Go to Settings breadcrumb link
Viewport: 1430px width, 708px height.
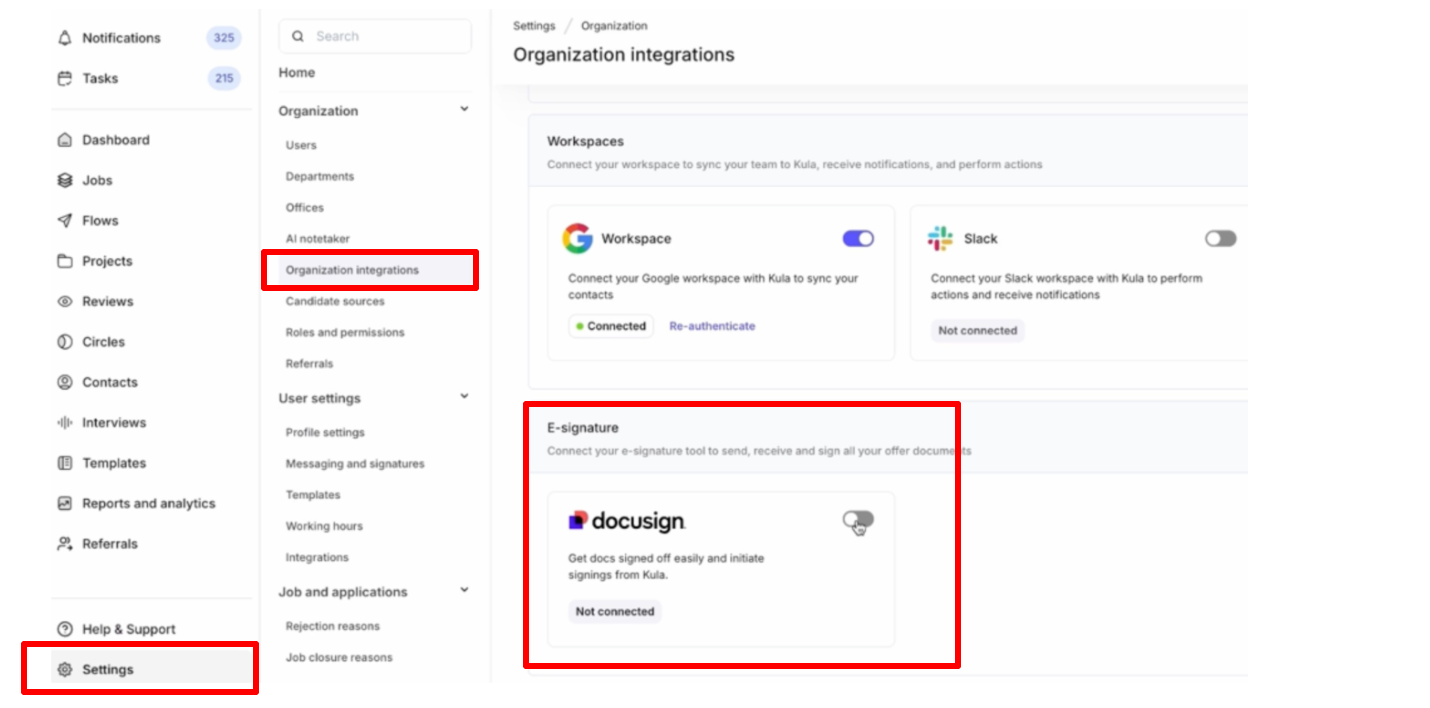tap(534, 26)
